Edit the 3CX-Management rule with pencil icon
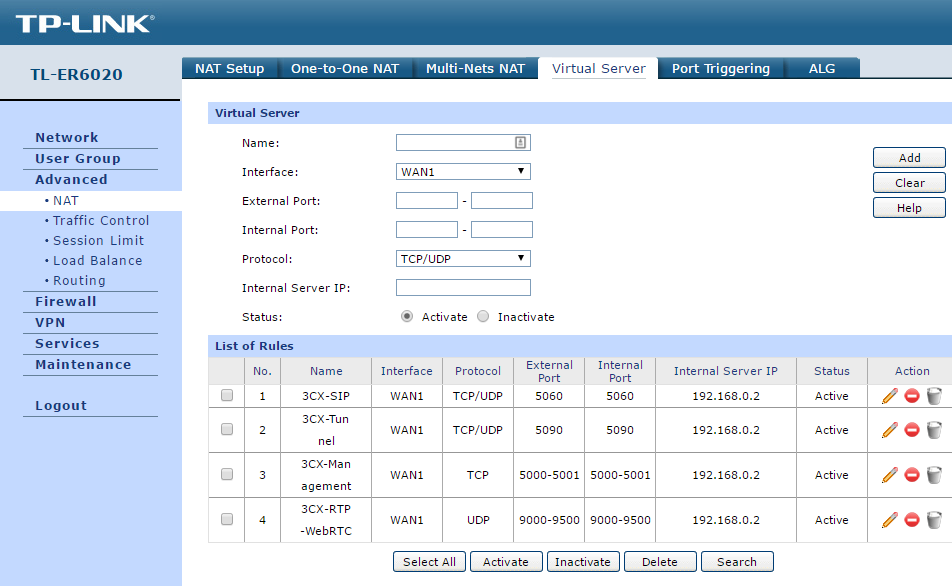952x586 pixels. pos(889,475)
